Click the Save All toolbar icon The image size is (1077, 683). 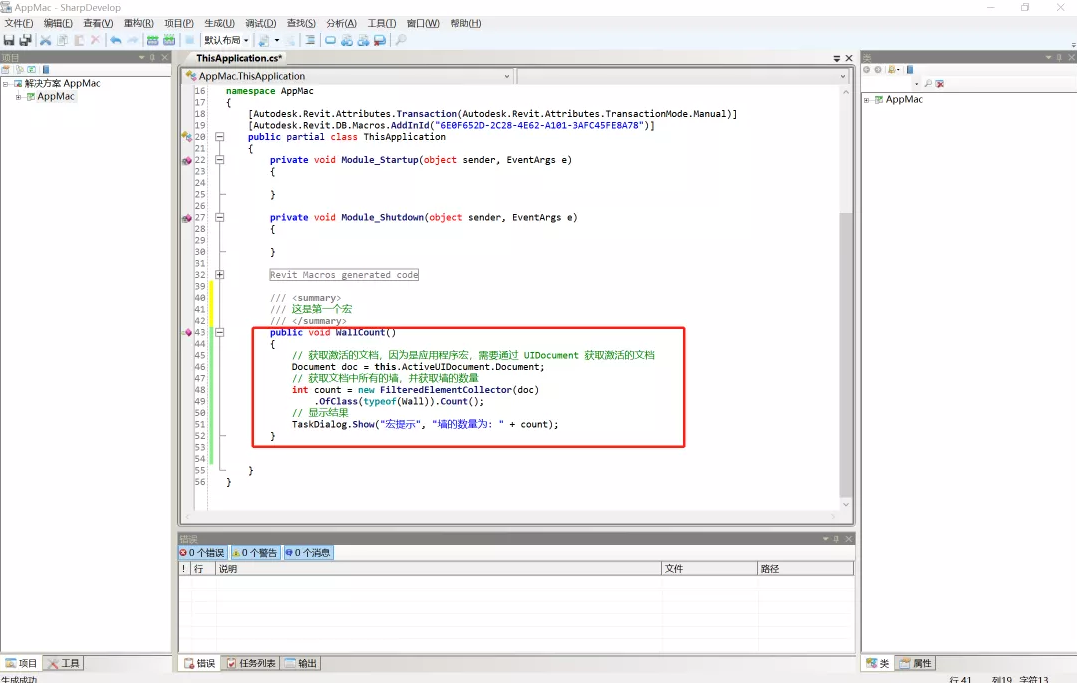(25, 40)
